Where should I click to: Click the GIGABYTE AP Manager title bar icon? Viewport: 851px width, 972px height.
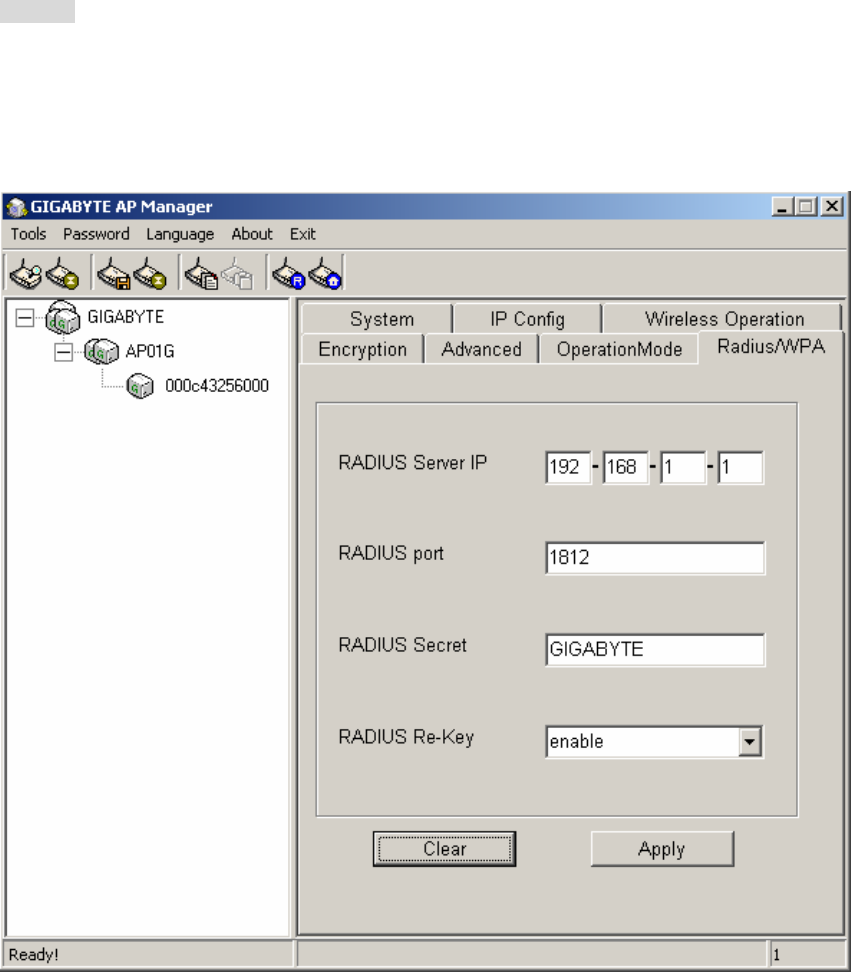[16, 206]
